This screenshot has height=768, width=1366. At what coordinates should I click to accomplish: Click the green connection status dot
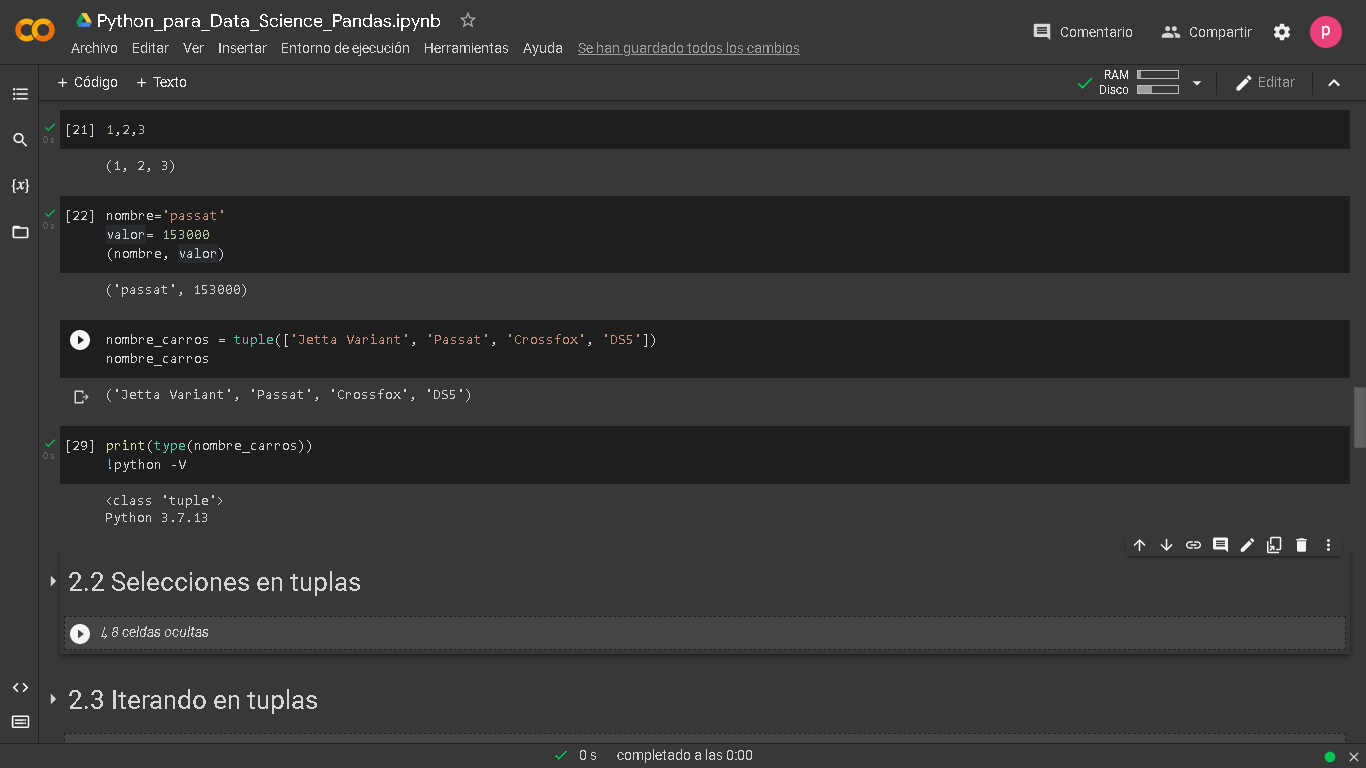[1330, 757]
